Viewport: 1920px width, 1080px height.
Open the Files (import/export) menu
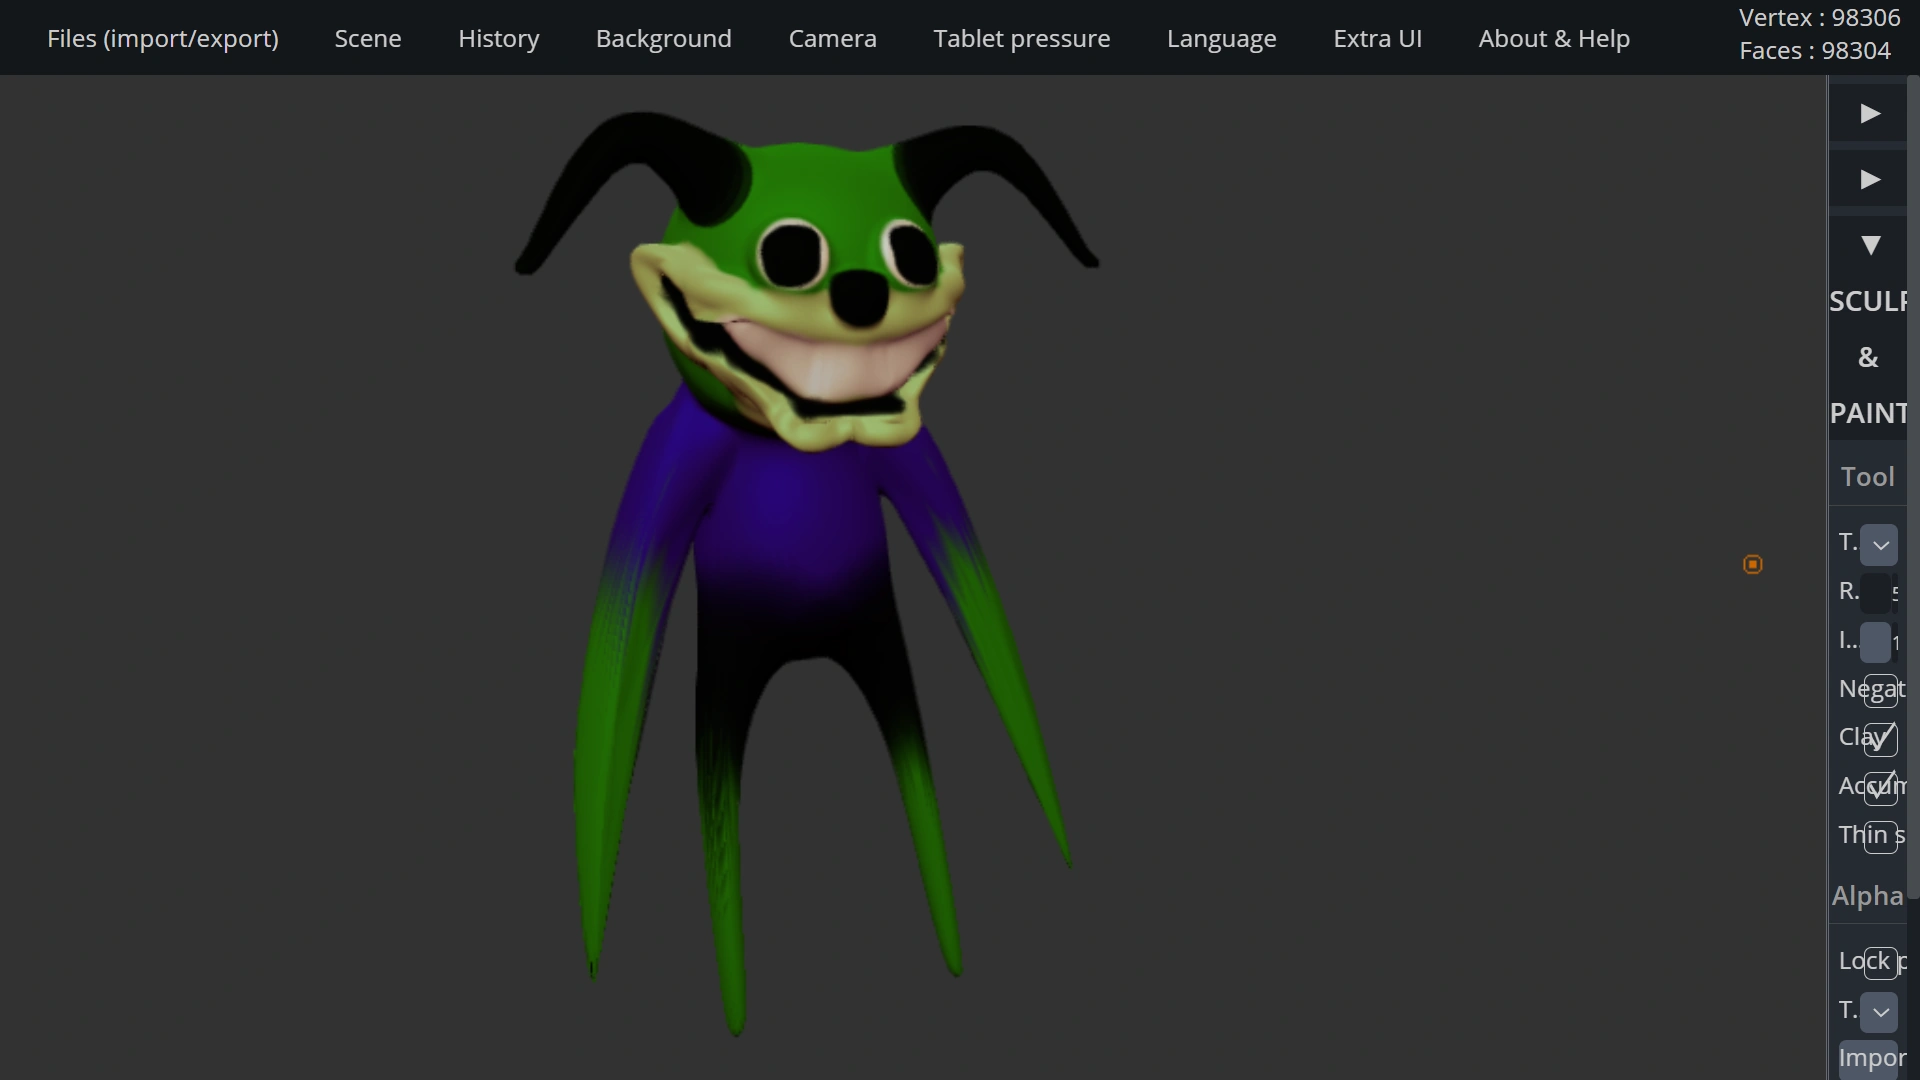coord(162,38)
